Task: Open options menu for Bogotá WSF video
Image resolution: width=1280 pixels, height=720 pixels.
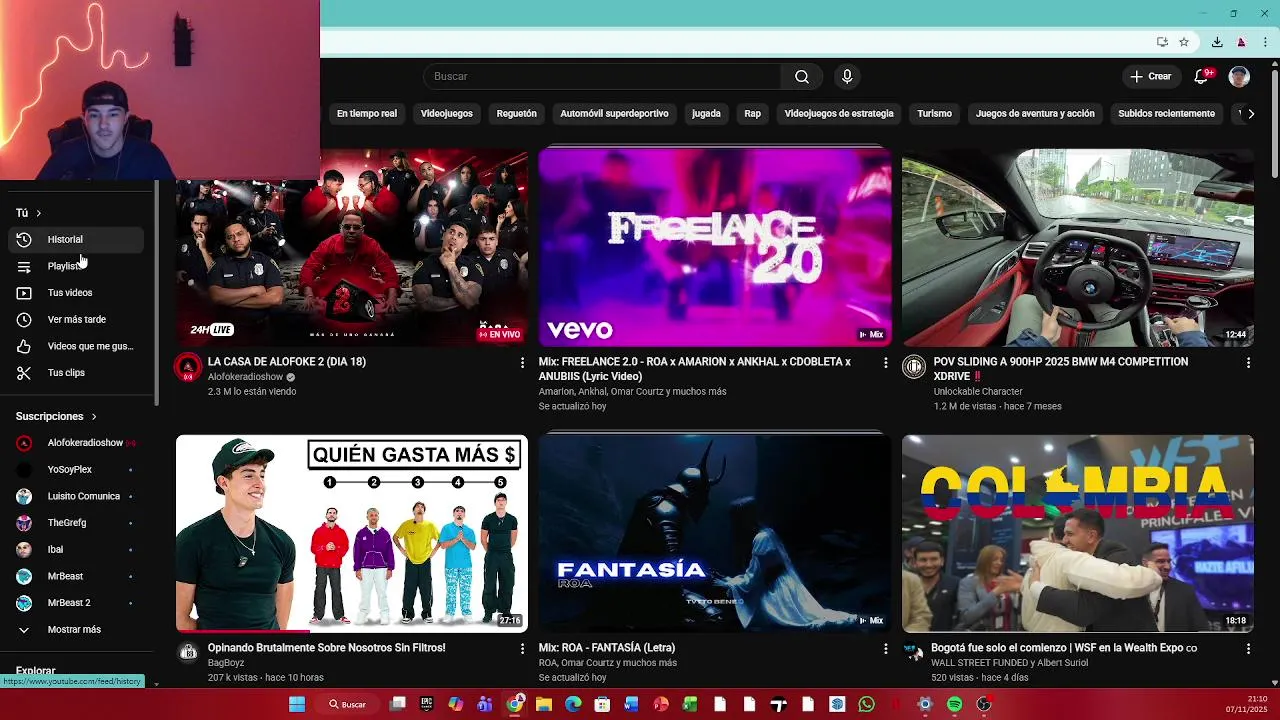Action: point(1248,649)
